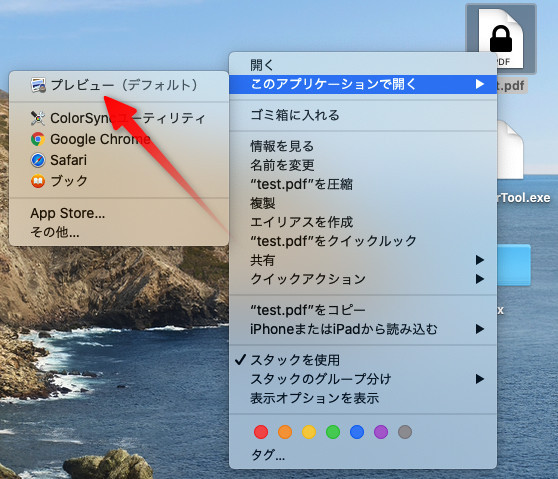Apply the green tag color

[x=333, y=432]
